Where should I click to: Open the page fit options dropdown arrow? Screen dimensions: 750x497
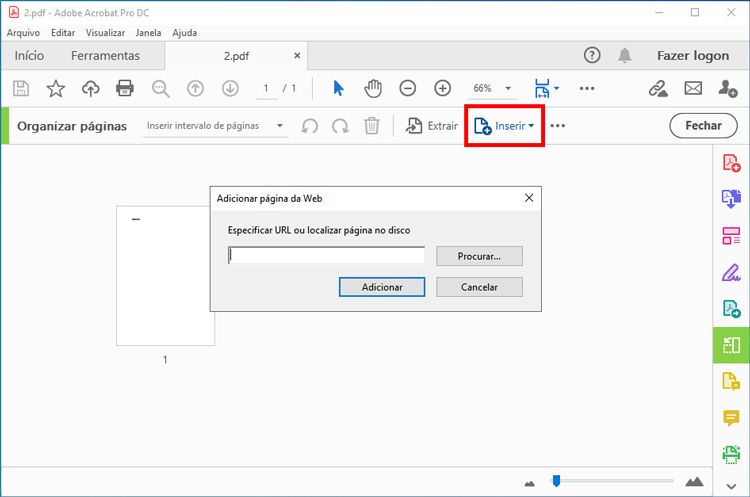556,88
